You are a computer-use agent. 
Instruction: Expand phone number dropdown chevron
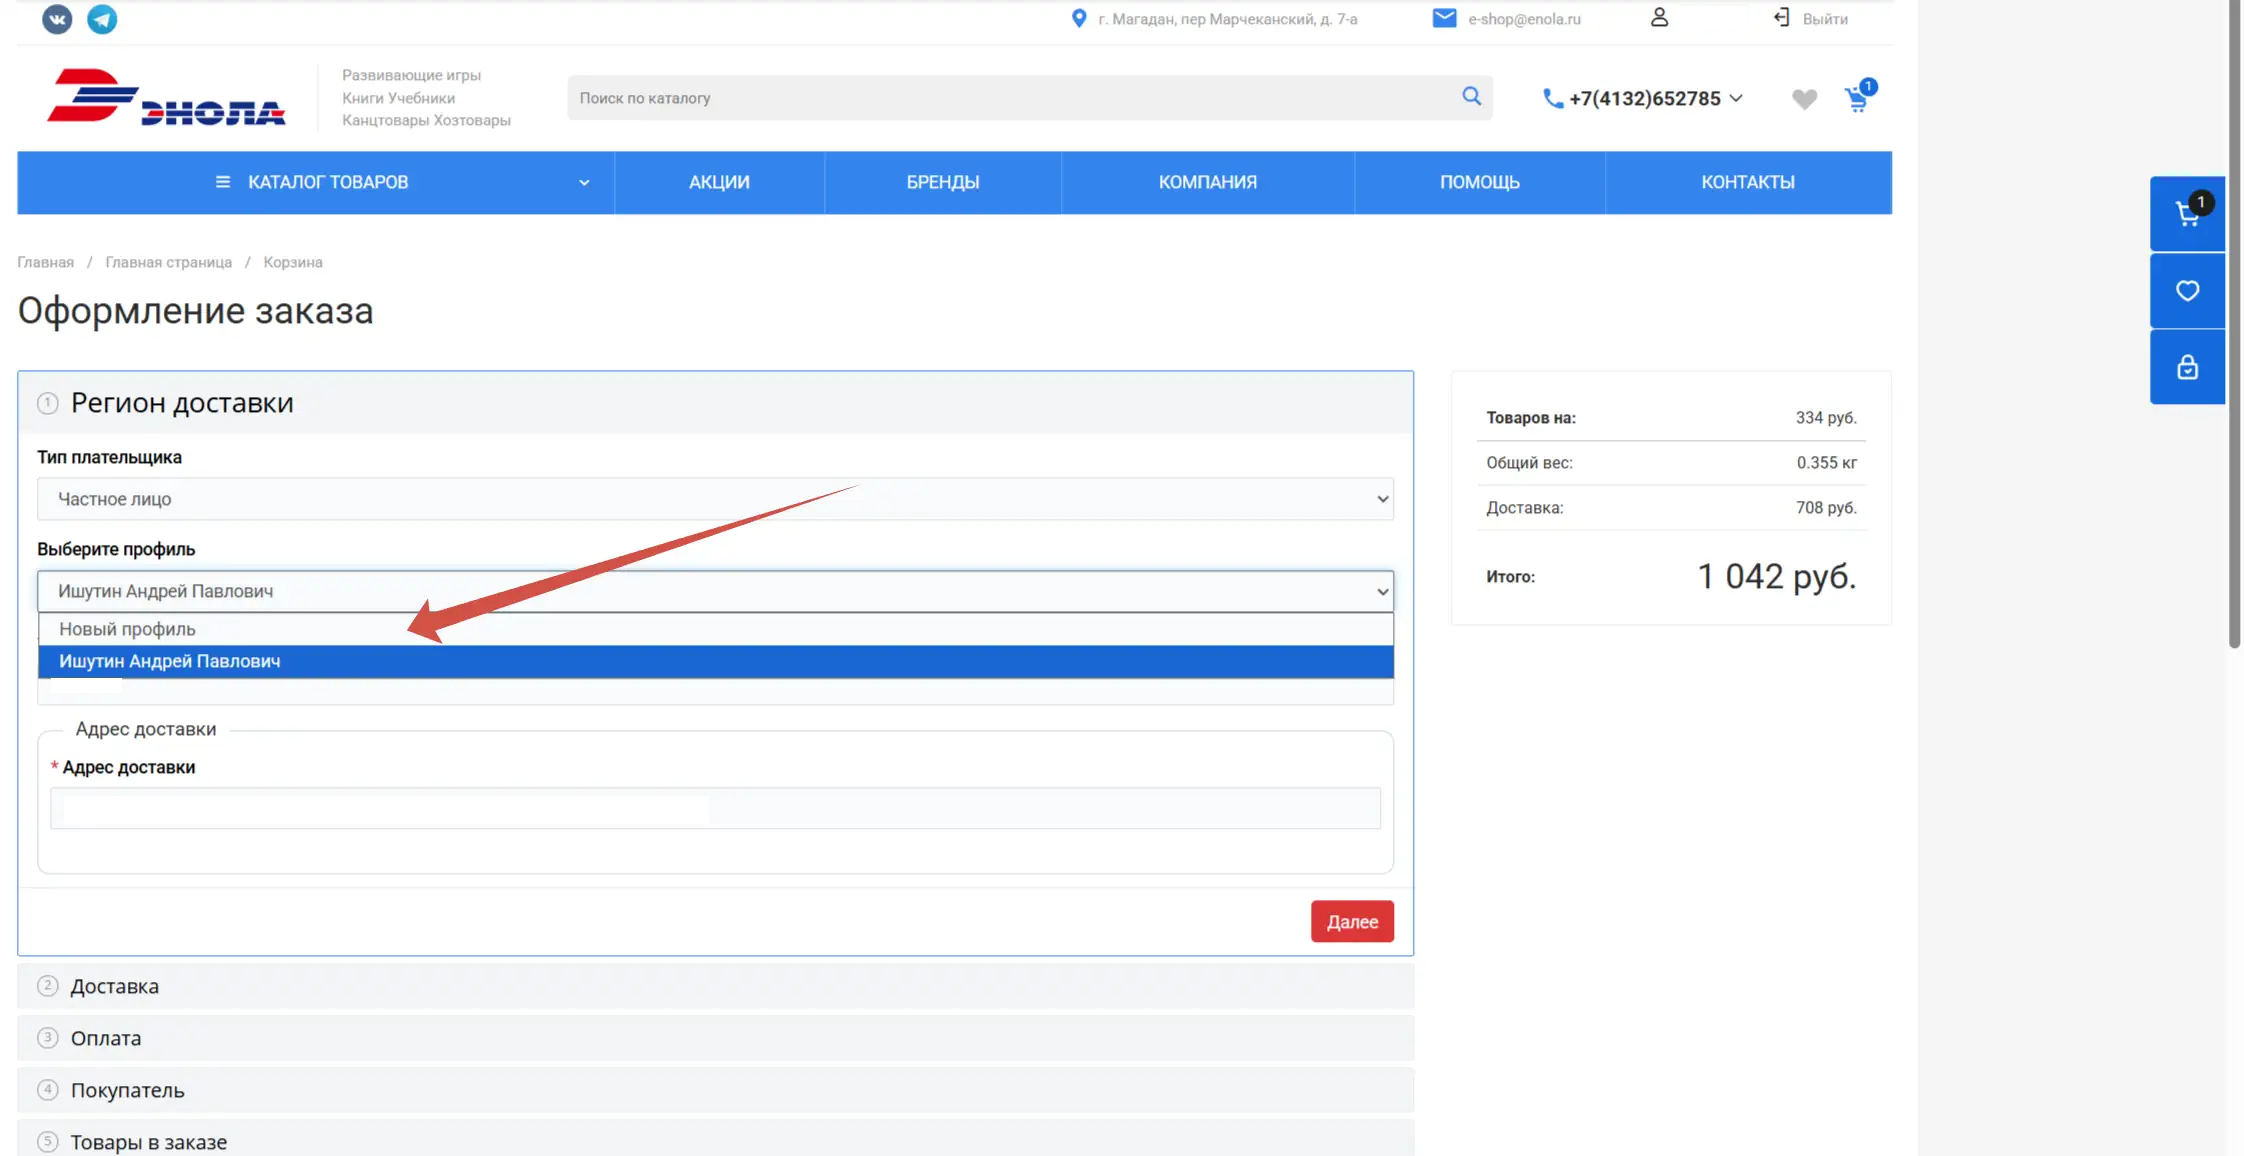[x=1736, y=98]
